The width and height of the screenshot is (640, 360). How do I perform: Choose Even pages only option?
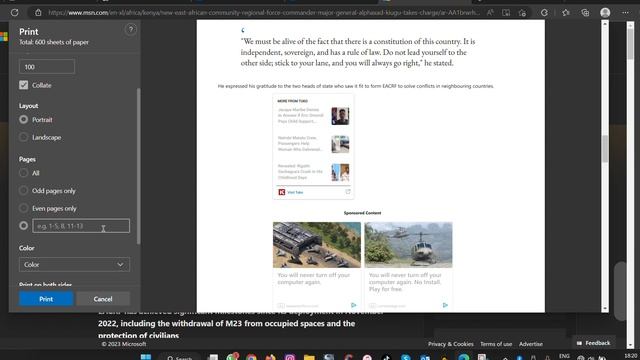click(24, 208)
